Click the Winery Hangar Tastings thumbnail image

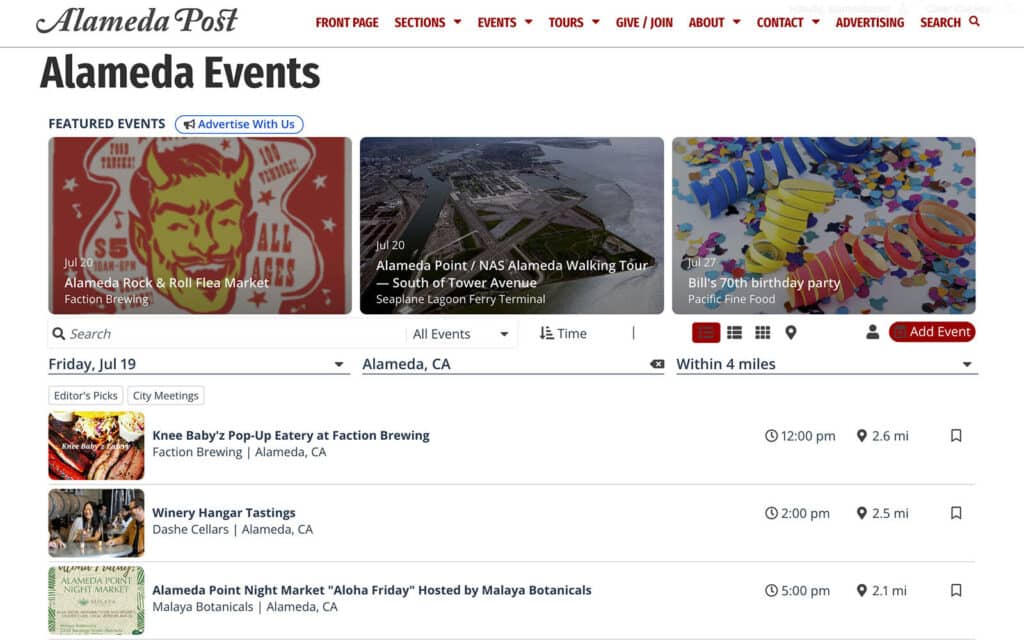96,523
